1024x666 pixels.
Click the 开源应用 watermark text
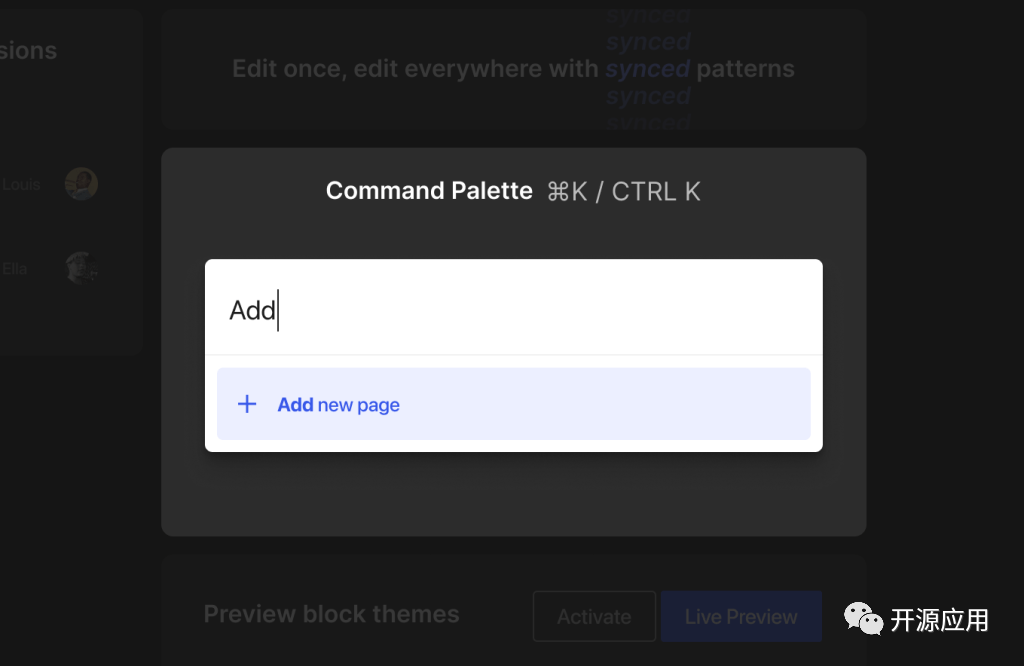point(939,620)
